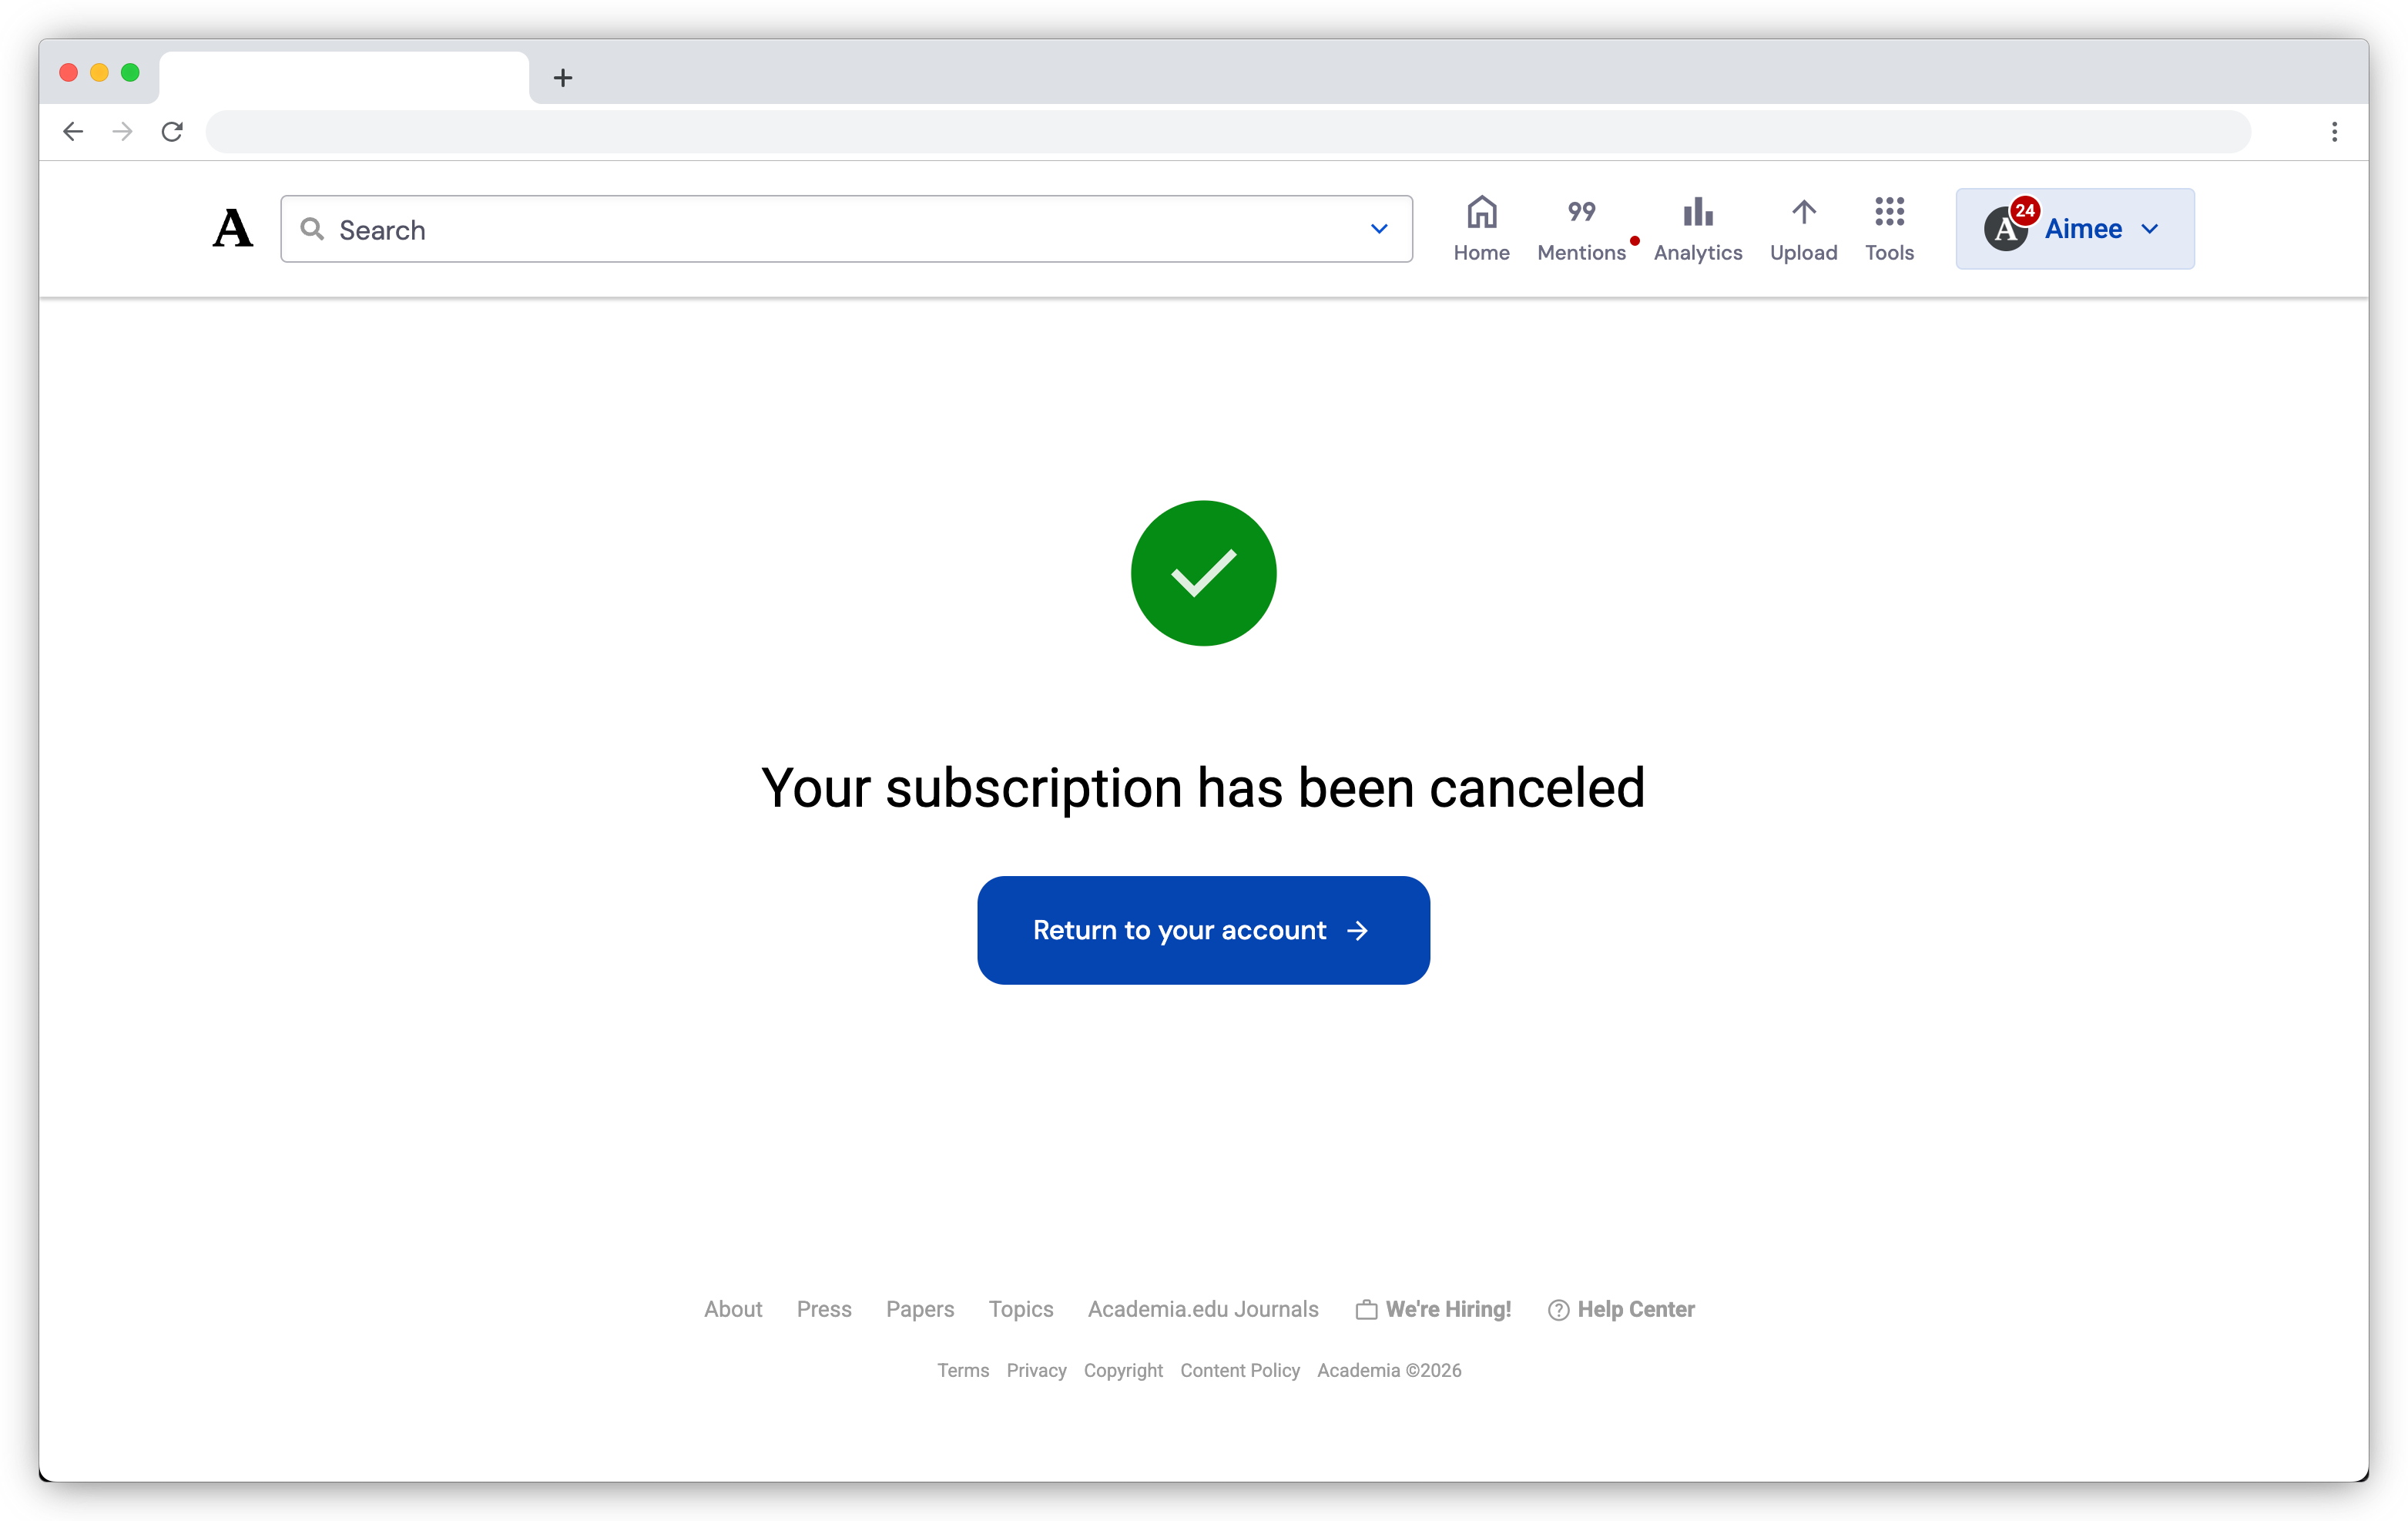The width and height of the screenshot is (2408, 1521).
Task: Reload the browser page
Action: tap(172, 132)
